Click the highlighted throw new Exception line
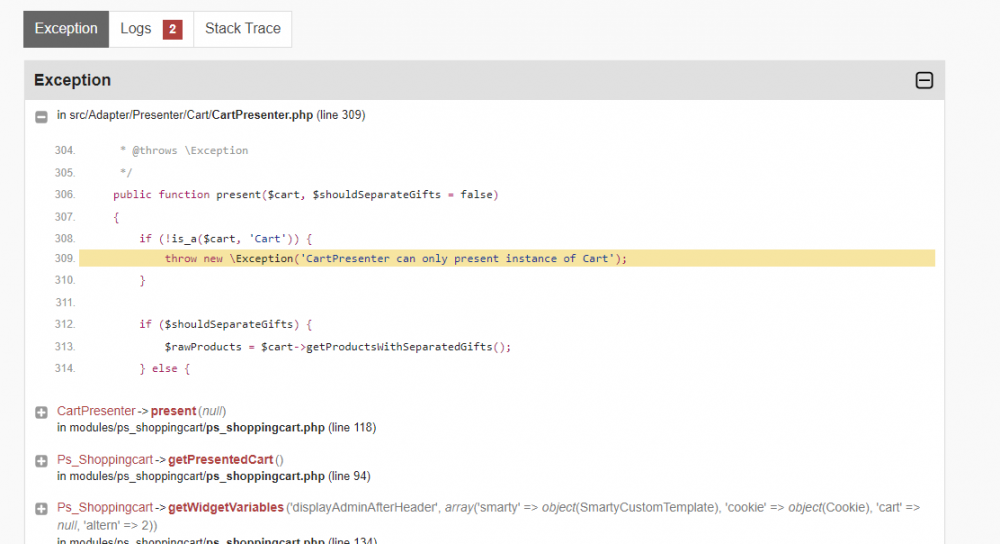Viewport: 1000px width, 544px height. click(395, 259)
